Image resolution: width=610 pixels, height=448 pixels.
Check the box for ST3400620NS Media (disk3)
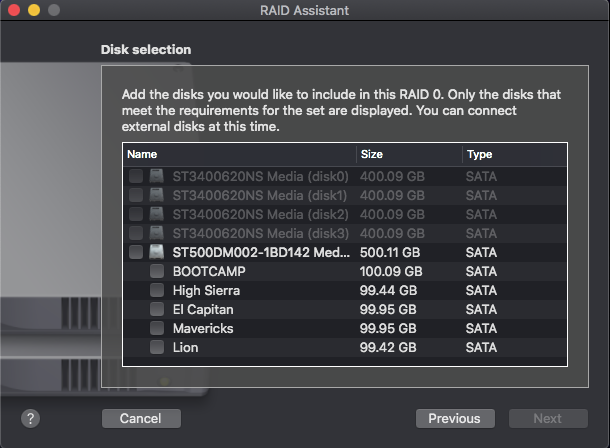[x=136, y=233]
